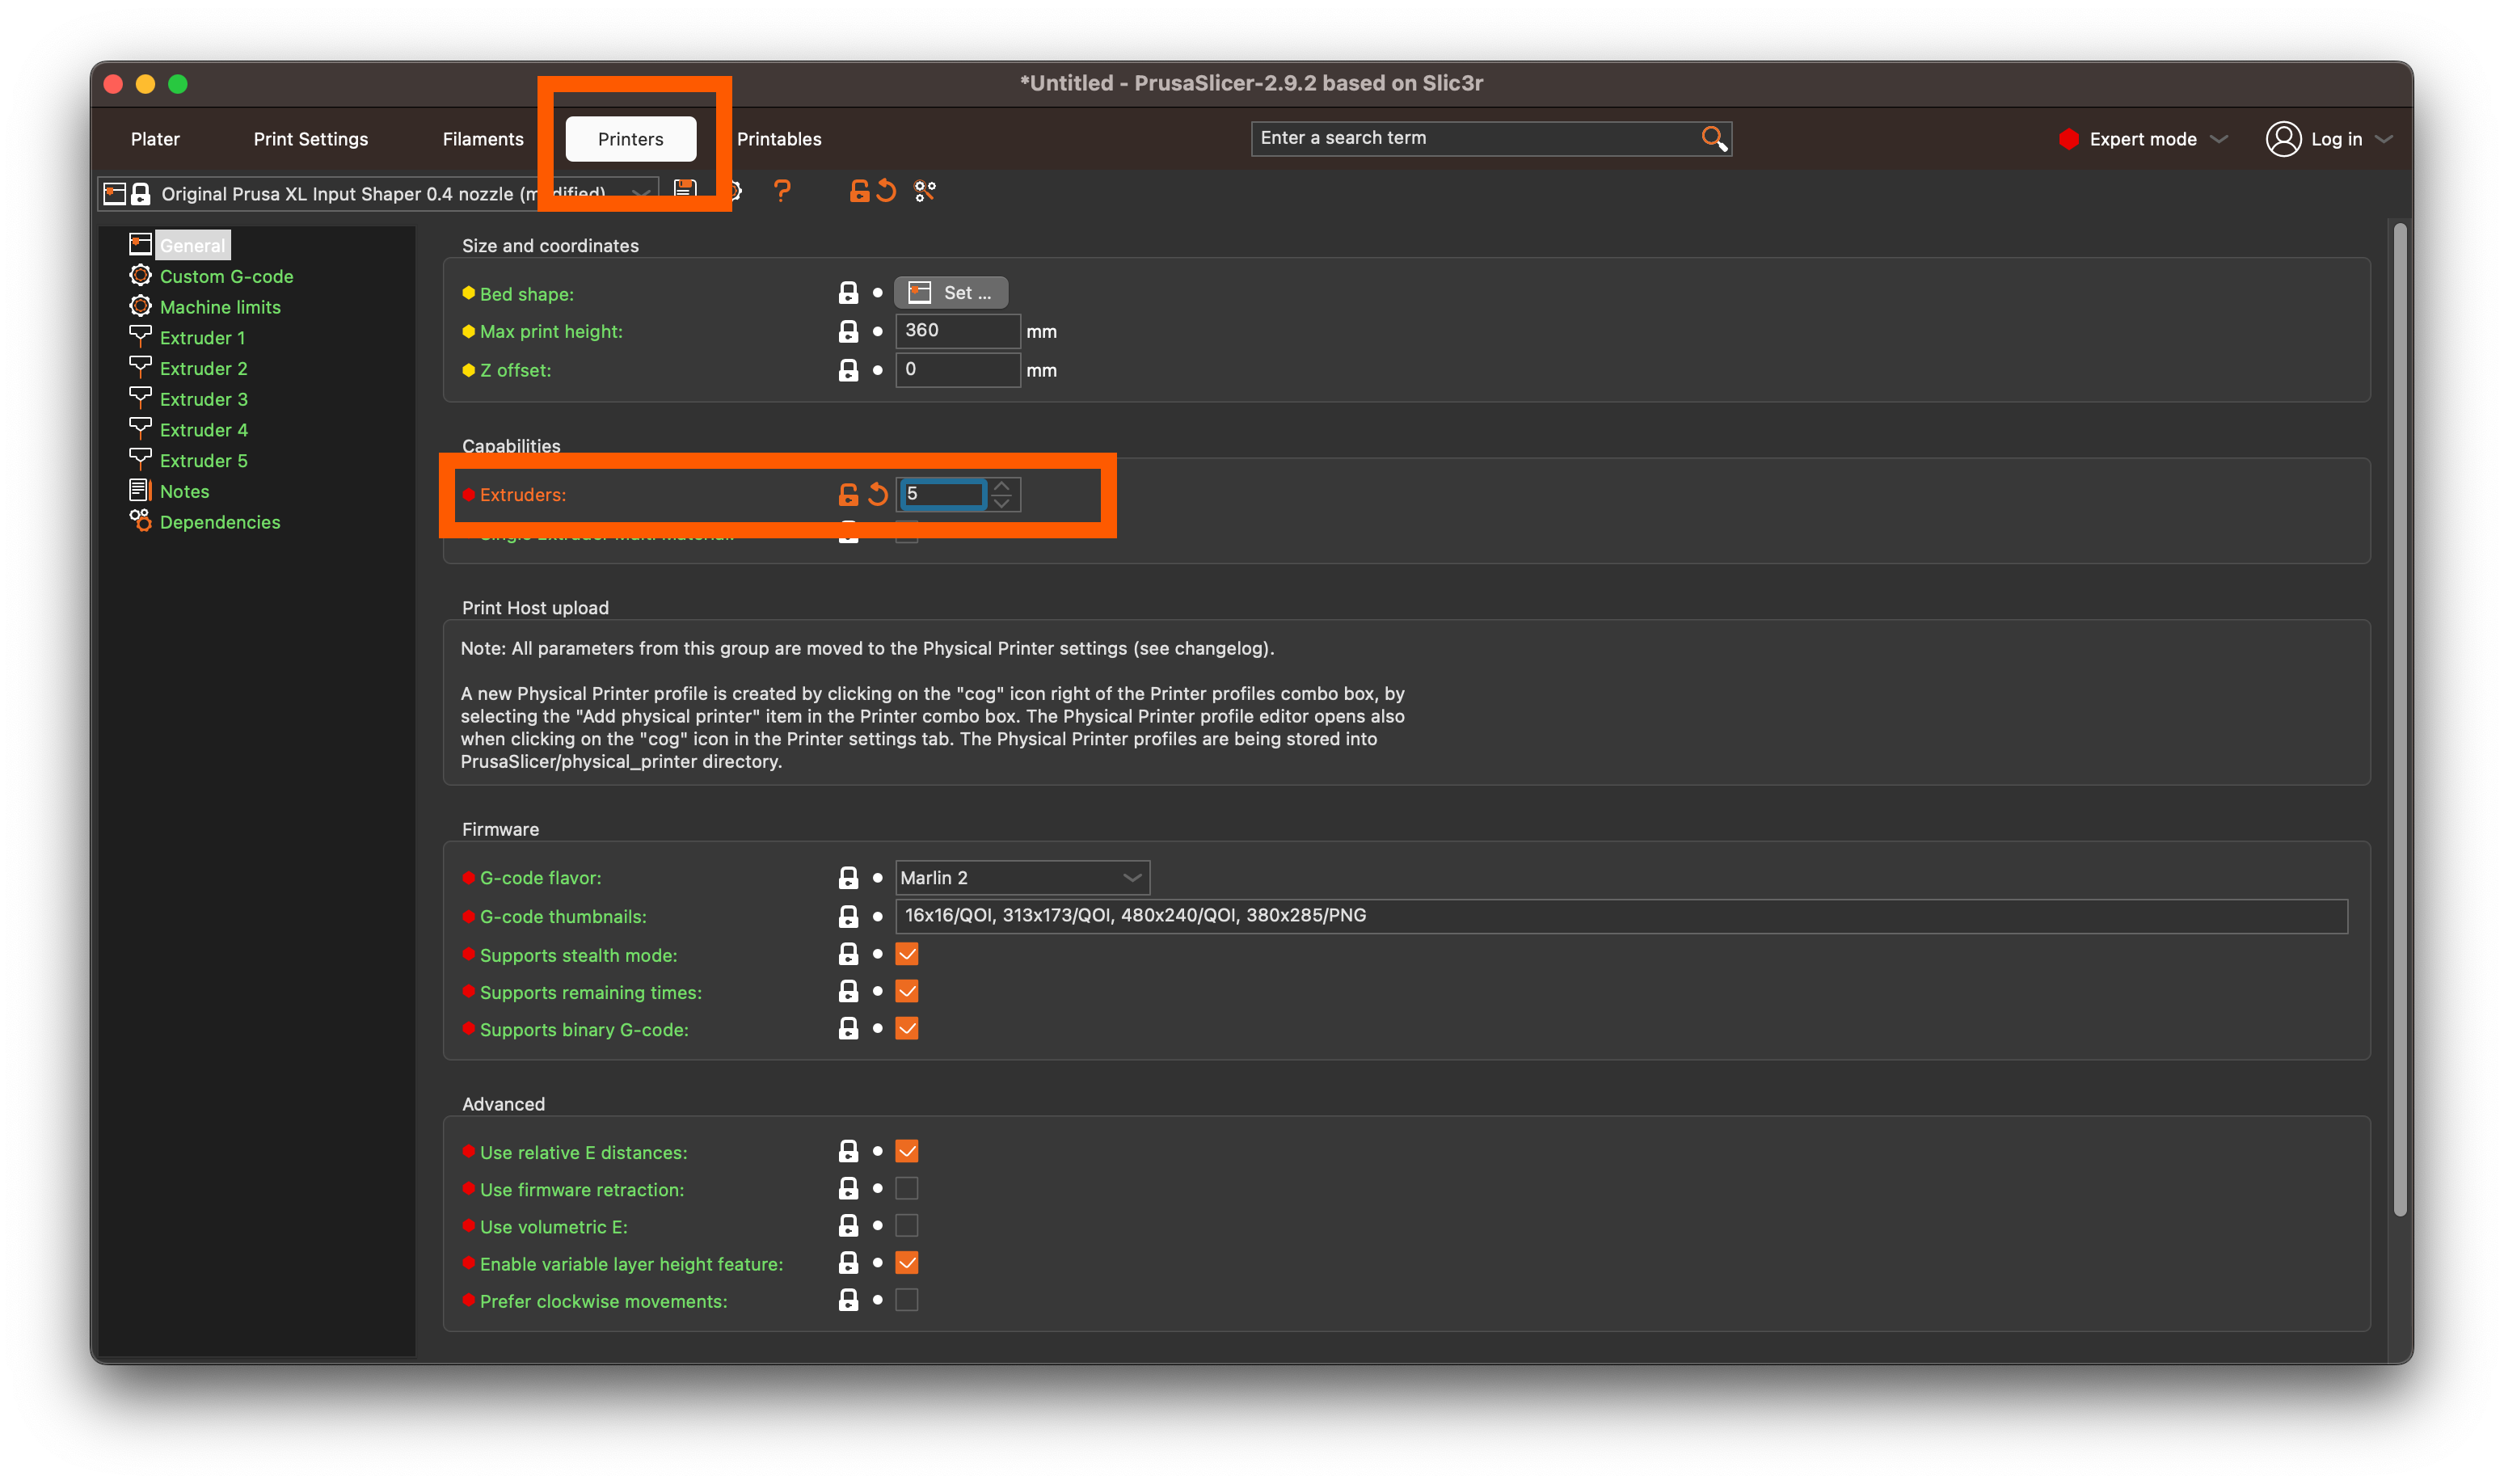This screenshot has width=2504, height=1484.
Task: Toggle Supports remaining times checkbox
Action: [907, 991]
